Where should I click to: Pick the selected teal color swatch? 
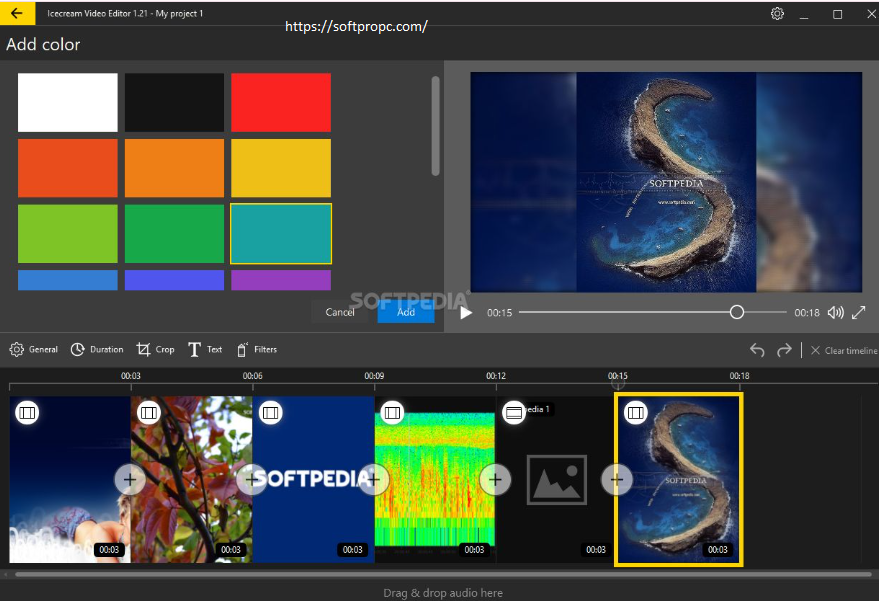click(x=281, y=234)
